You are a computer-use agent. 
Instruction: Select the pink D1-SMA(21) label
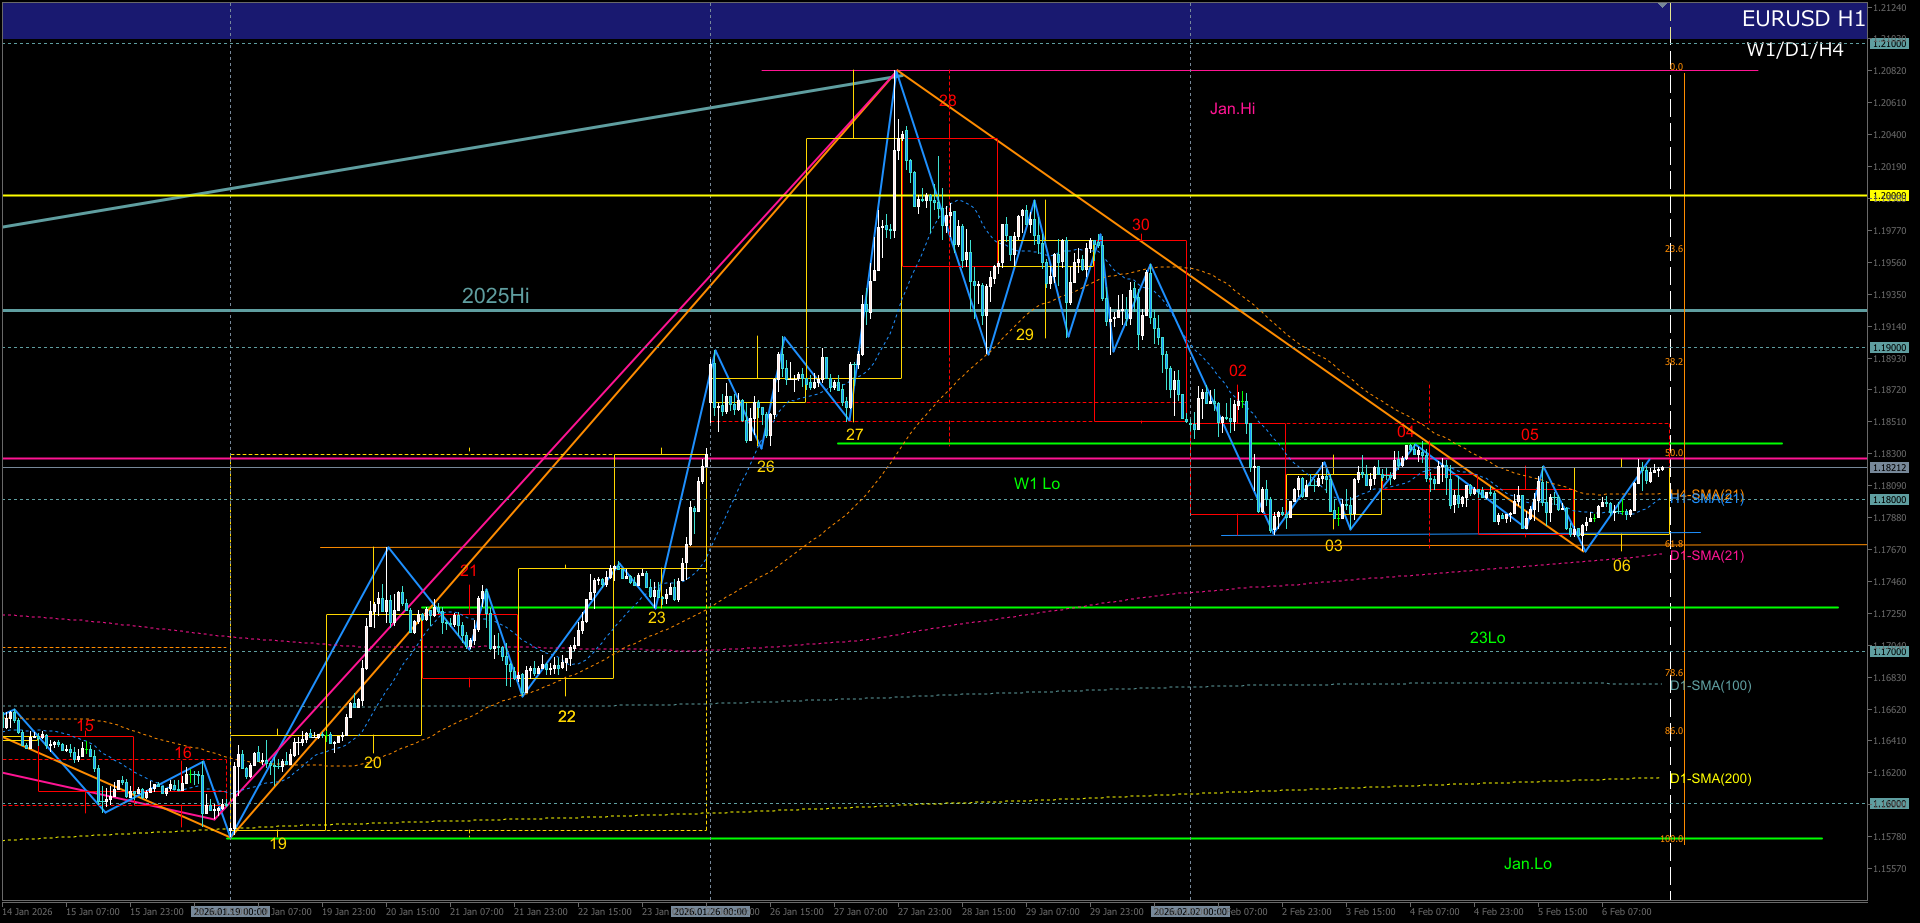1708,556
